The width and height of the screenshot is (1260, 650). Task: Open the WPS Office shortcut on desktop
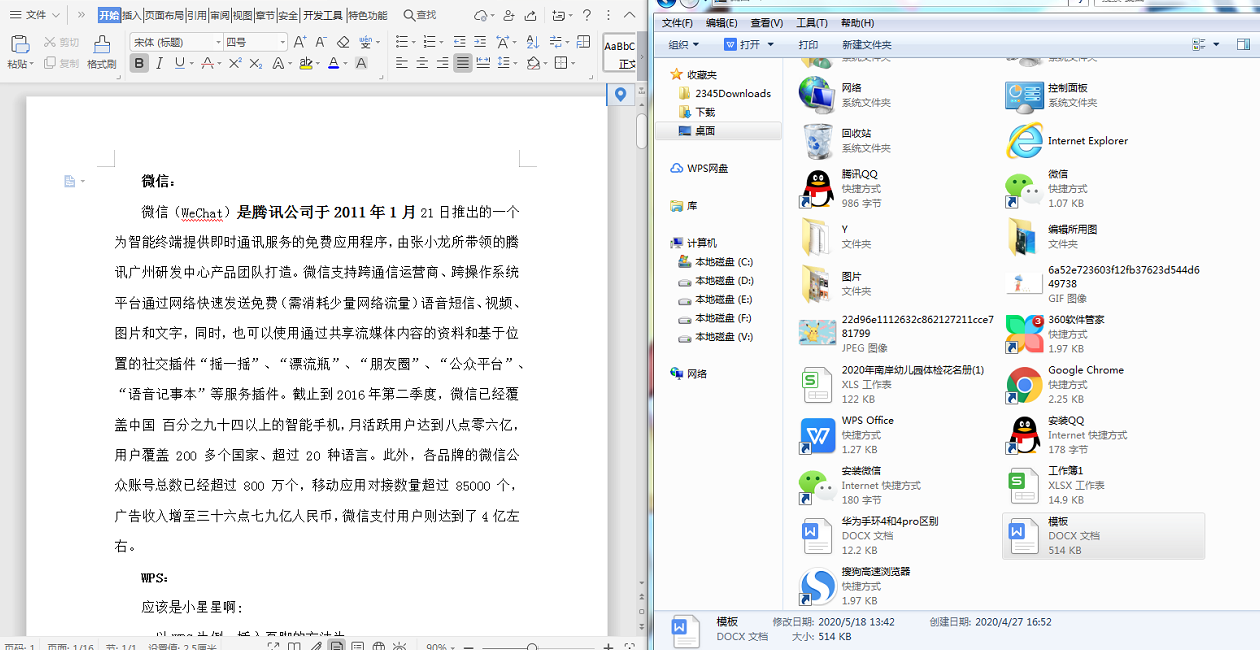click(x=818, y=435)
